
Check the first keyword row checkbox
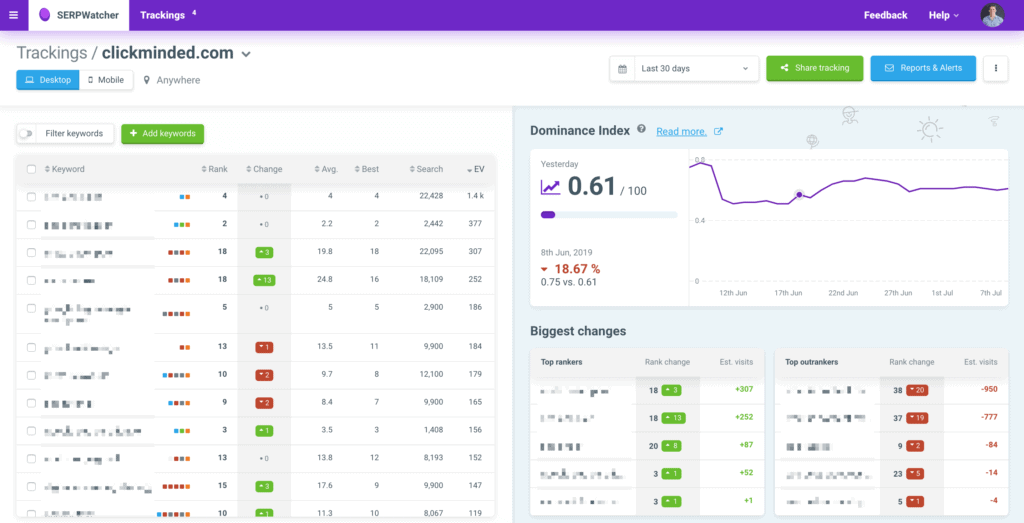(x=32, y=197)
